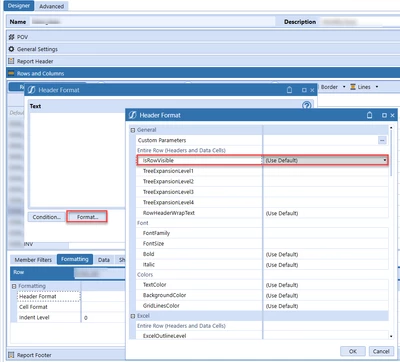Maximize the front Header Format dialog

384,115
